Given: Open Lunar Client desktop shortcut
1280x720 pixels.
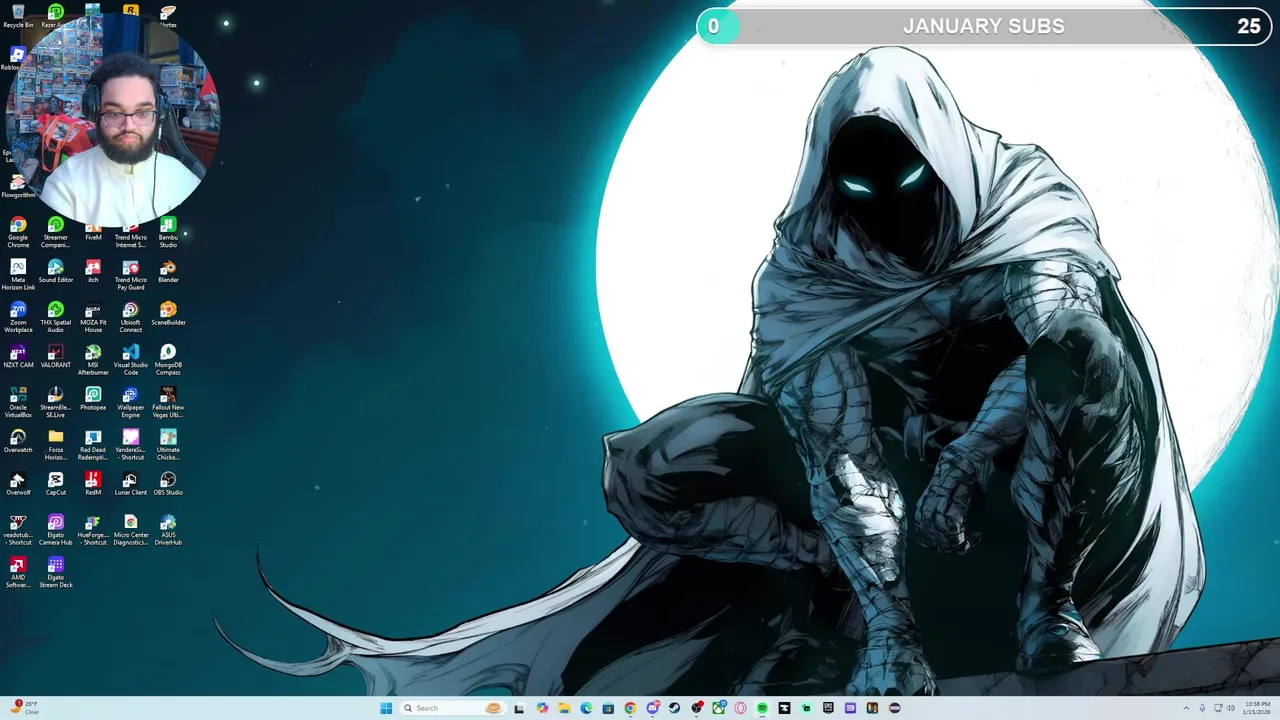Looking at the screenshot, I should (x=130, y=484).
